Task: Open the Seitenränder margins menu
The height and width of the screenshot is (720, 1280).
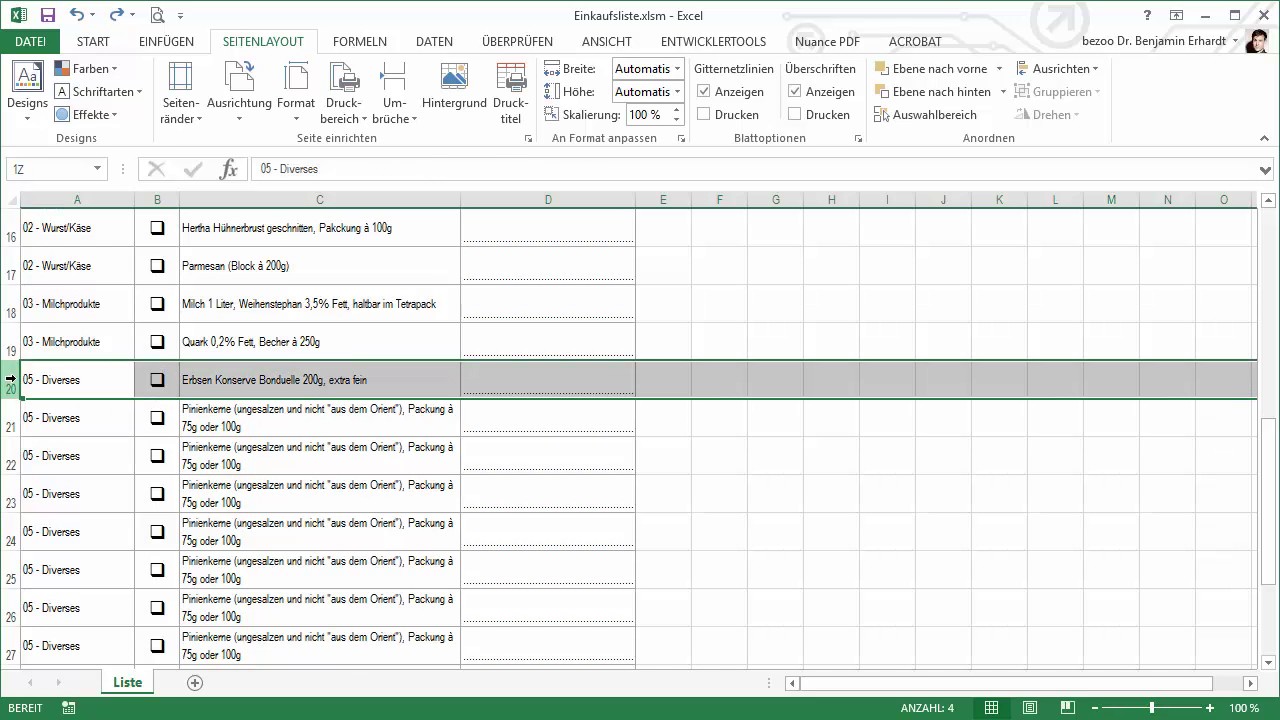Action: [x=181, y=92]
